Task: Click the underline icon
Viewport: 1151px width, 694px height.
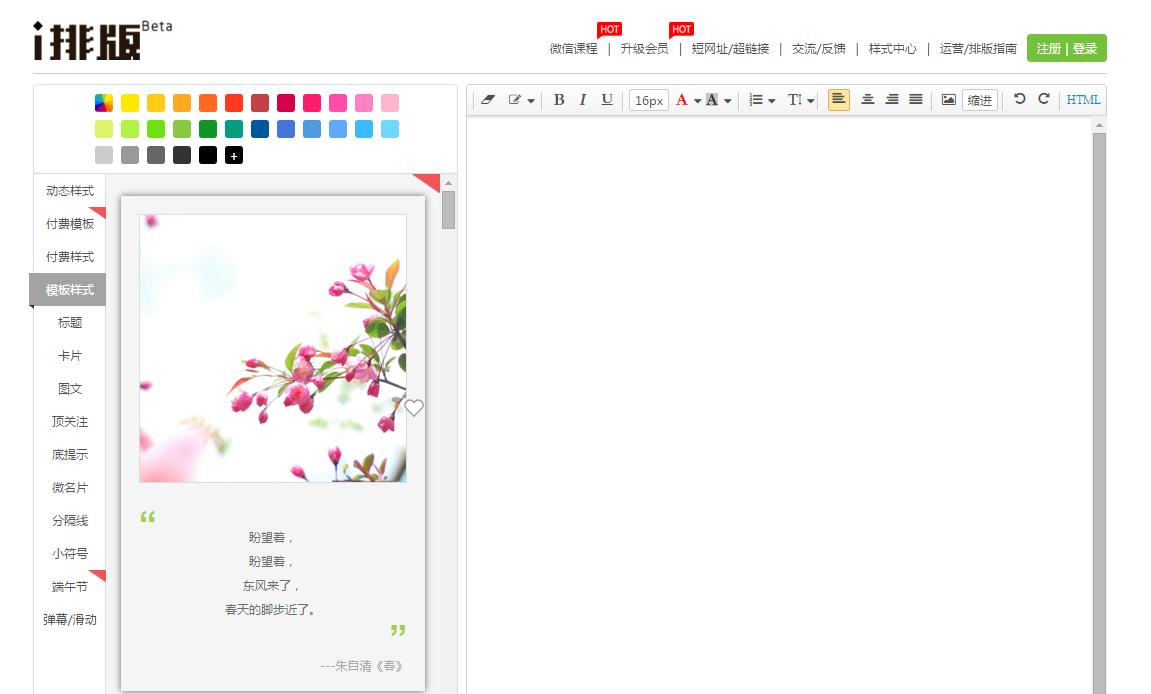Action: click(607, 100)
